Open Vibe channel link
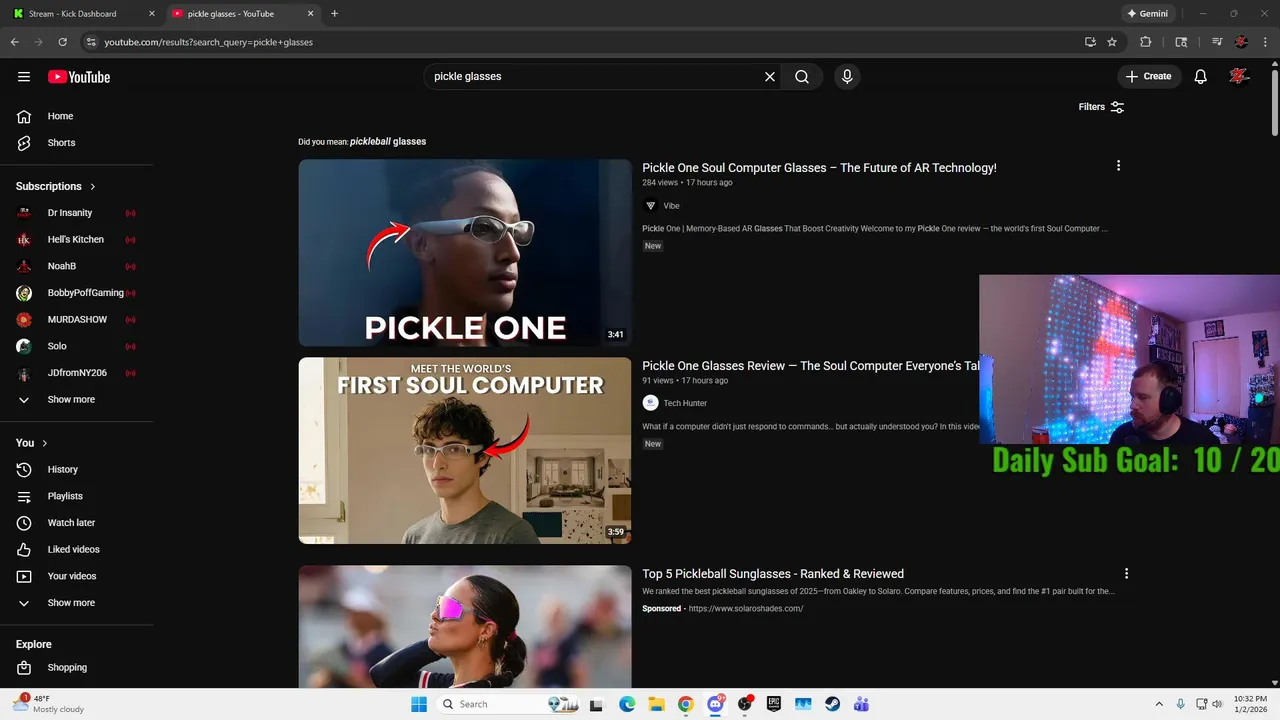 pos(671,206)
